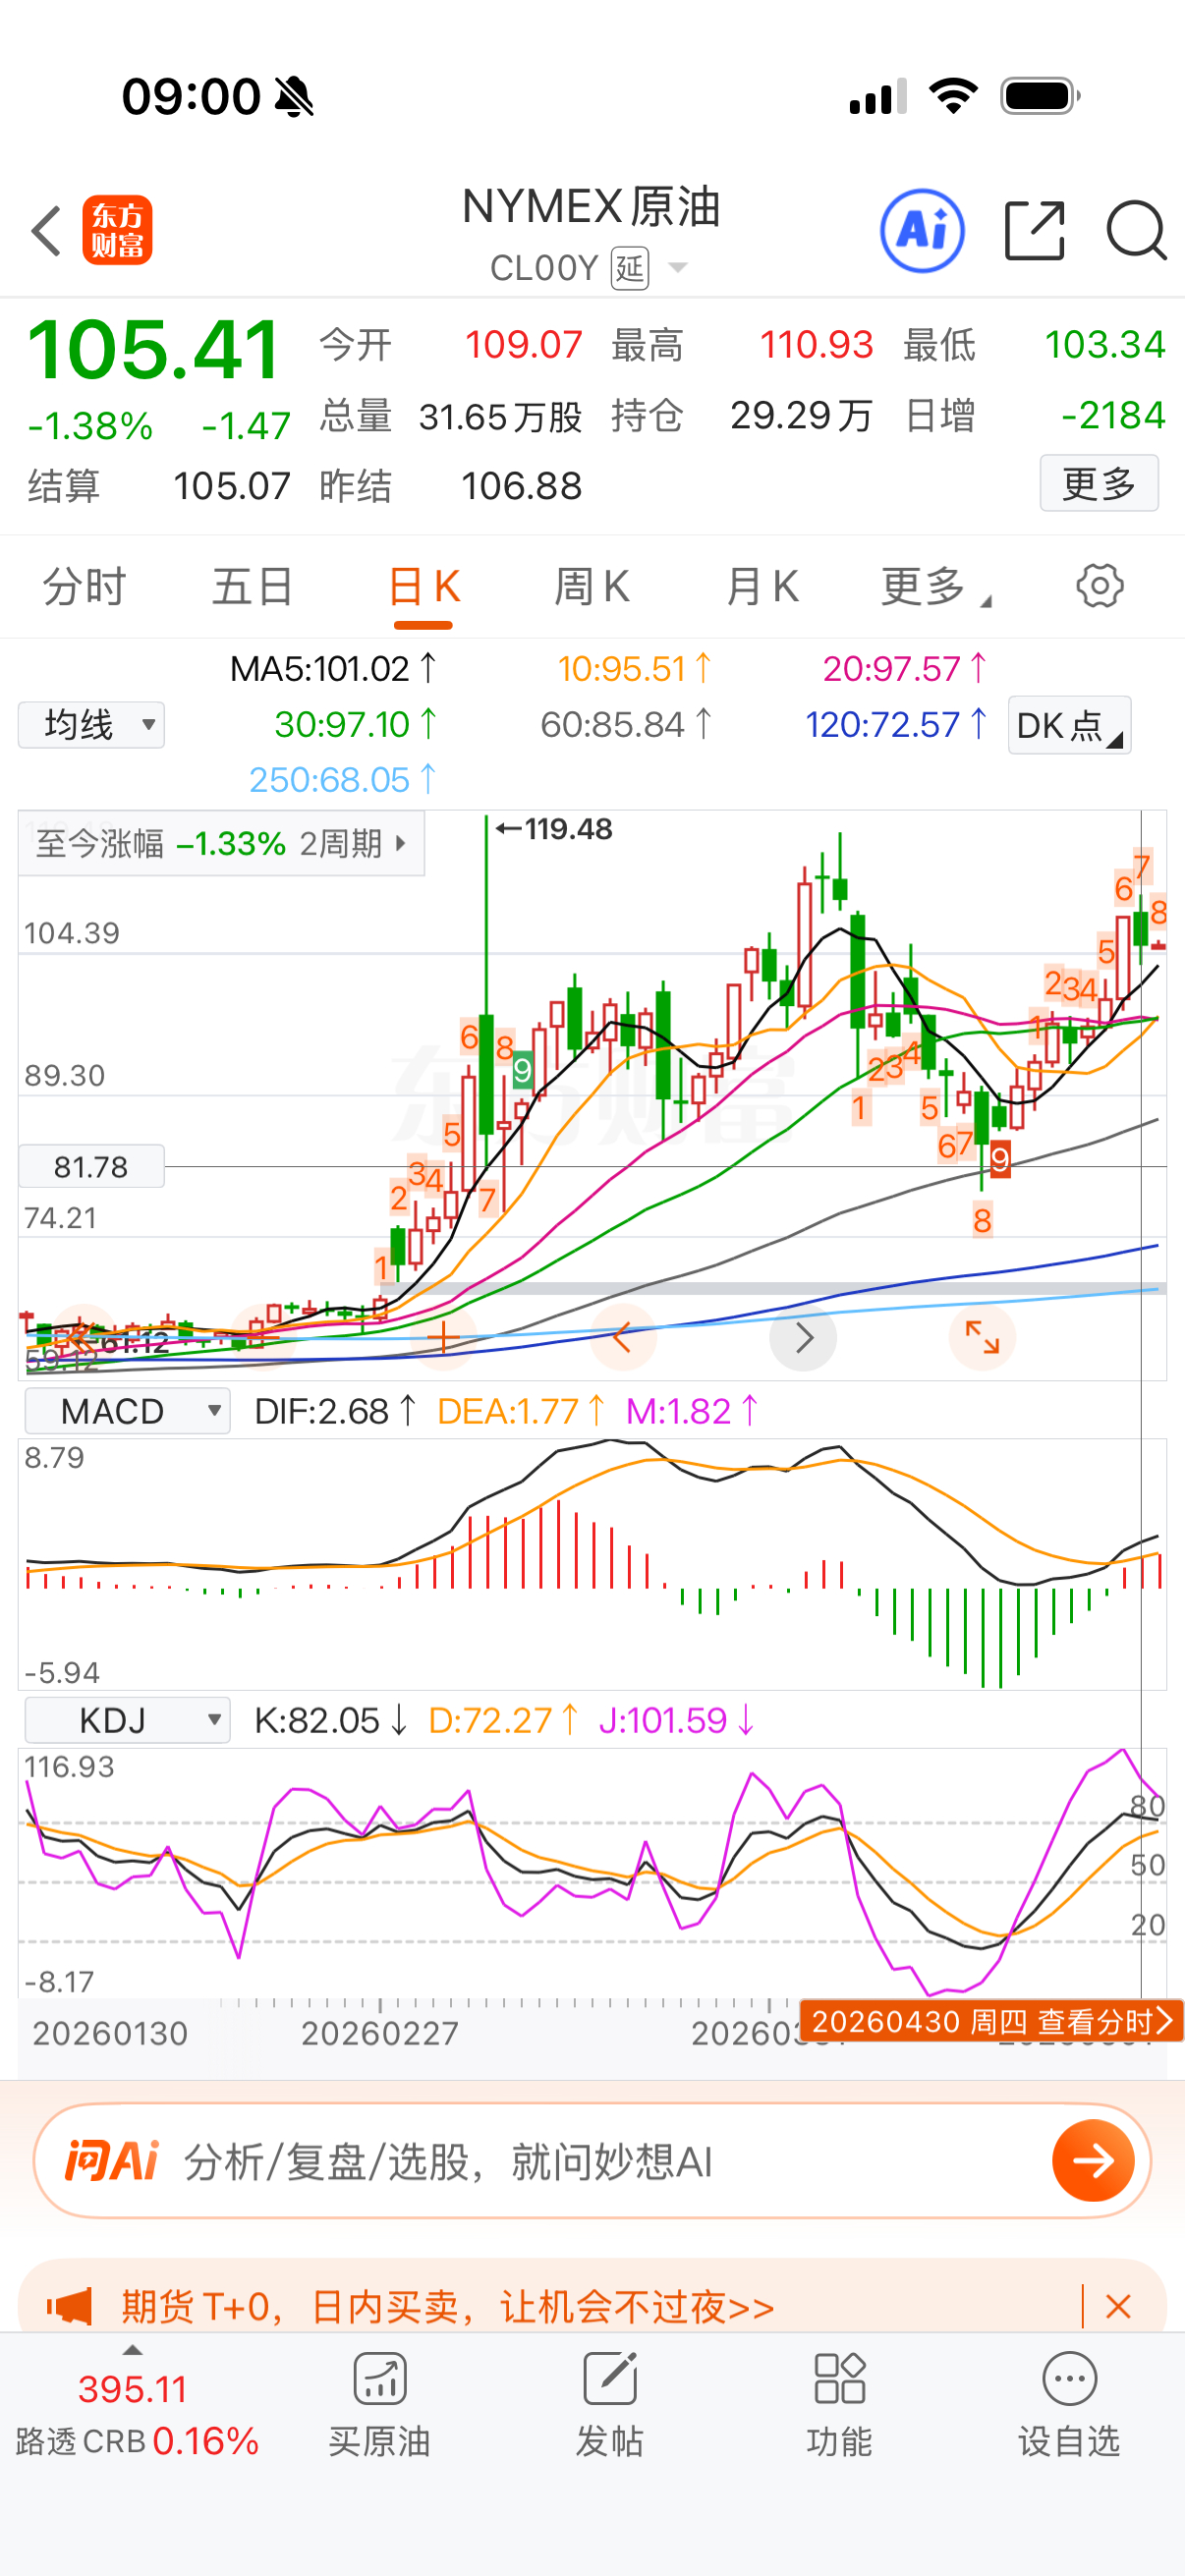Image resolution: width=1185 pixels, height=2576 pixels.
Task: Tap the 发帖 post icon
Action: (610, 2377)
